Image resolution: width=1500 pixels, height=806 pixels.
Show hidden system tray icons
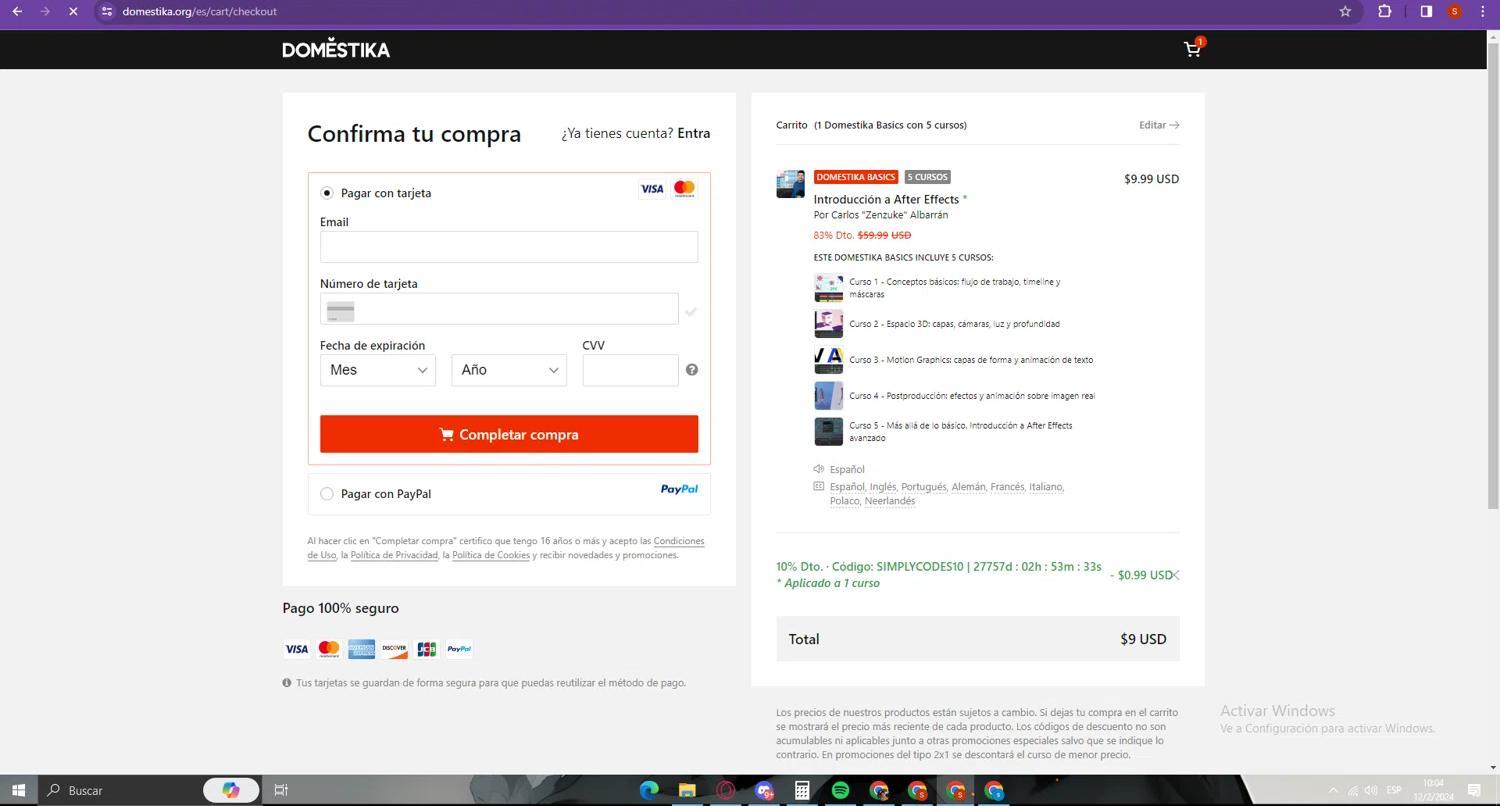1333,790
